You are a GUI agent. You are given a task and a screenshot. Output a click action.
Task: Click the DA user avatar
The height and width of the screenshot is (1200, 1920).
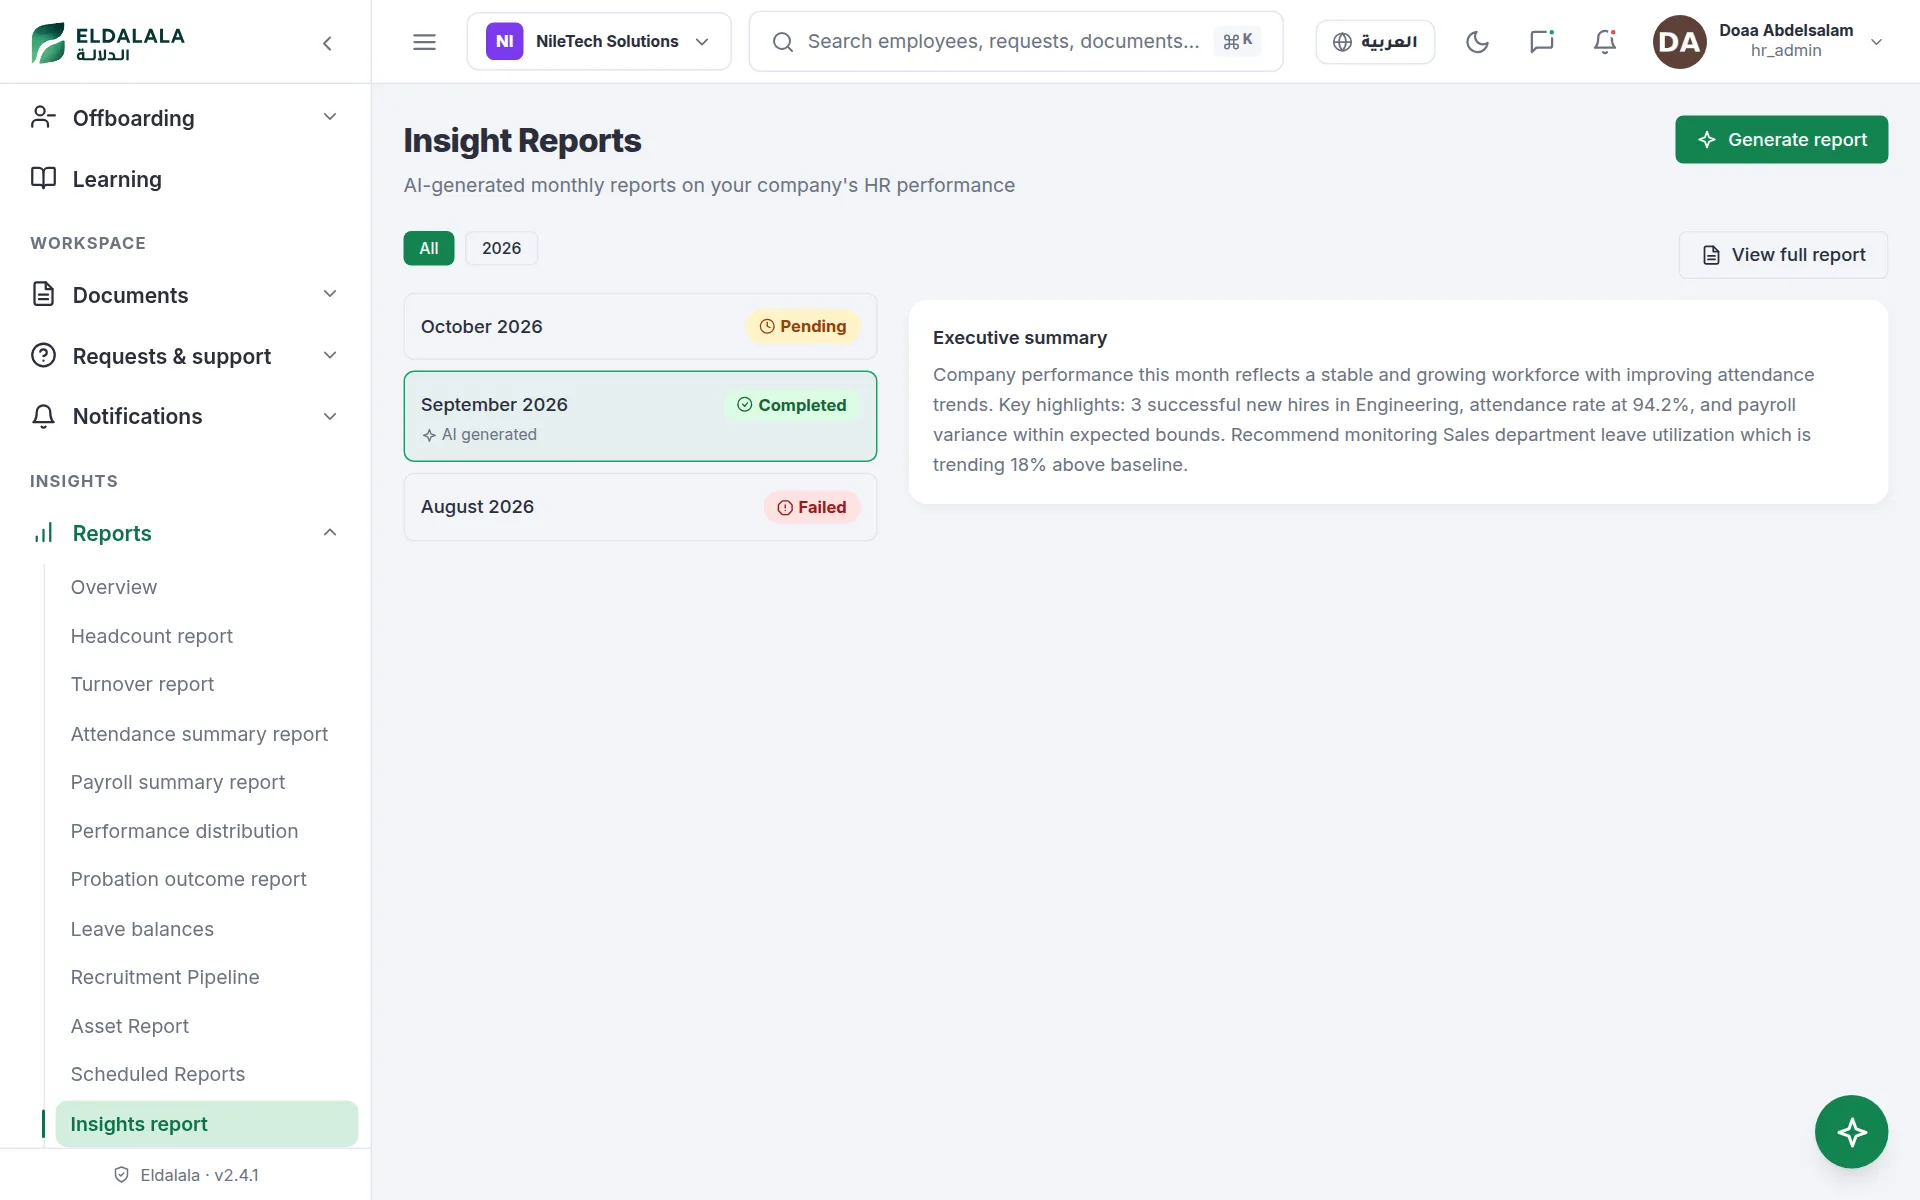click(1679, 42)
